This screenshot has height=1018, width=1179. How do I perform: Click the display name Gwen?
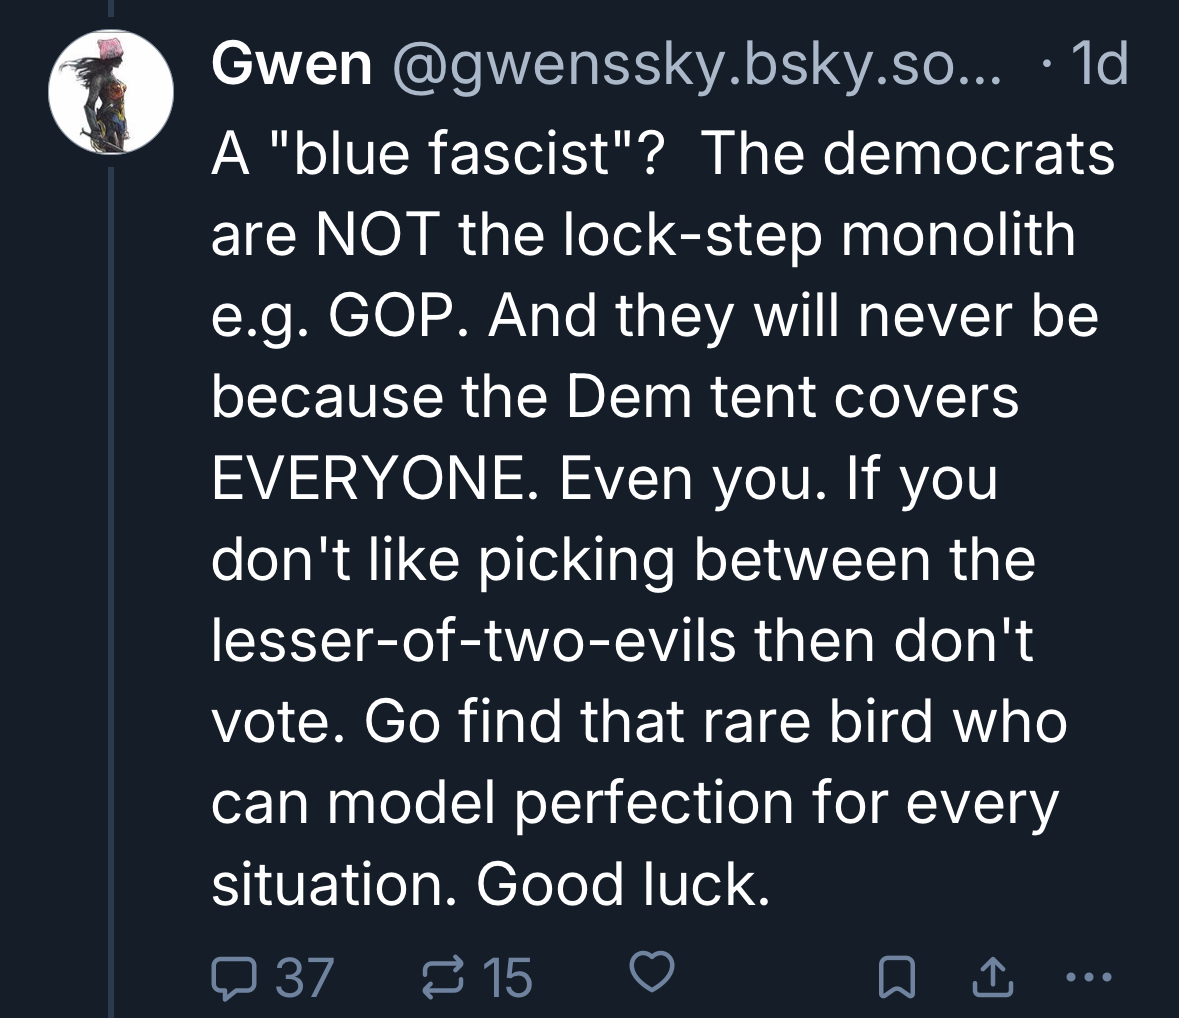[x=290, y=66]
